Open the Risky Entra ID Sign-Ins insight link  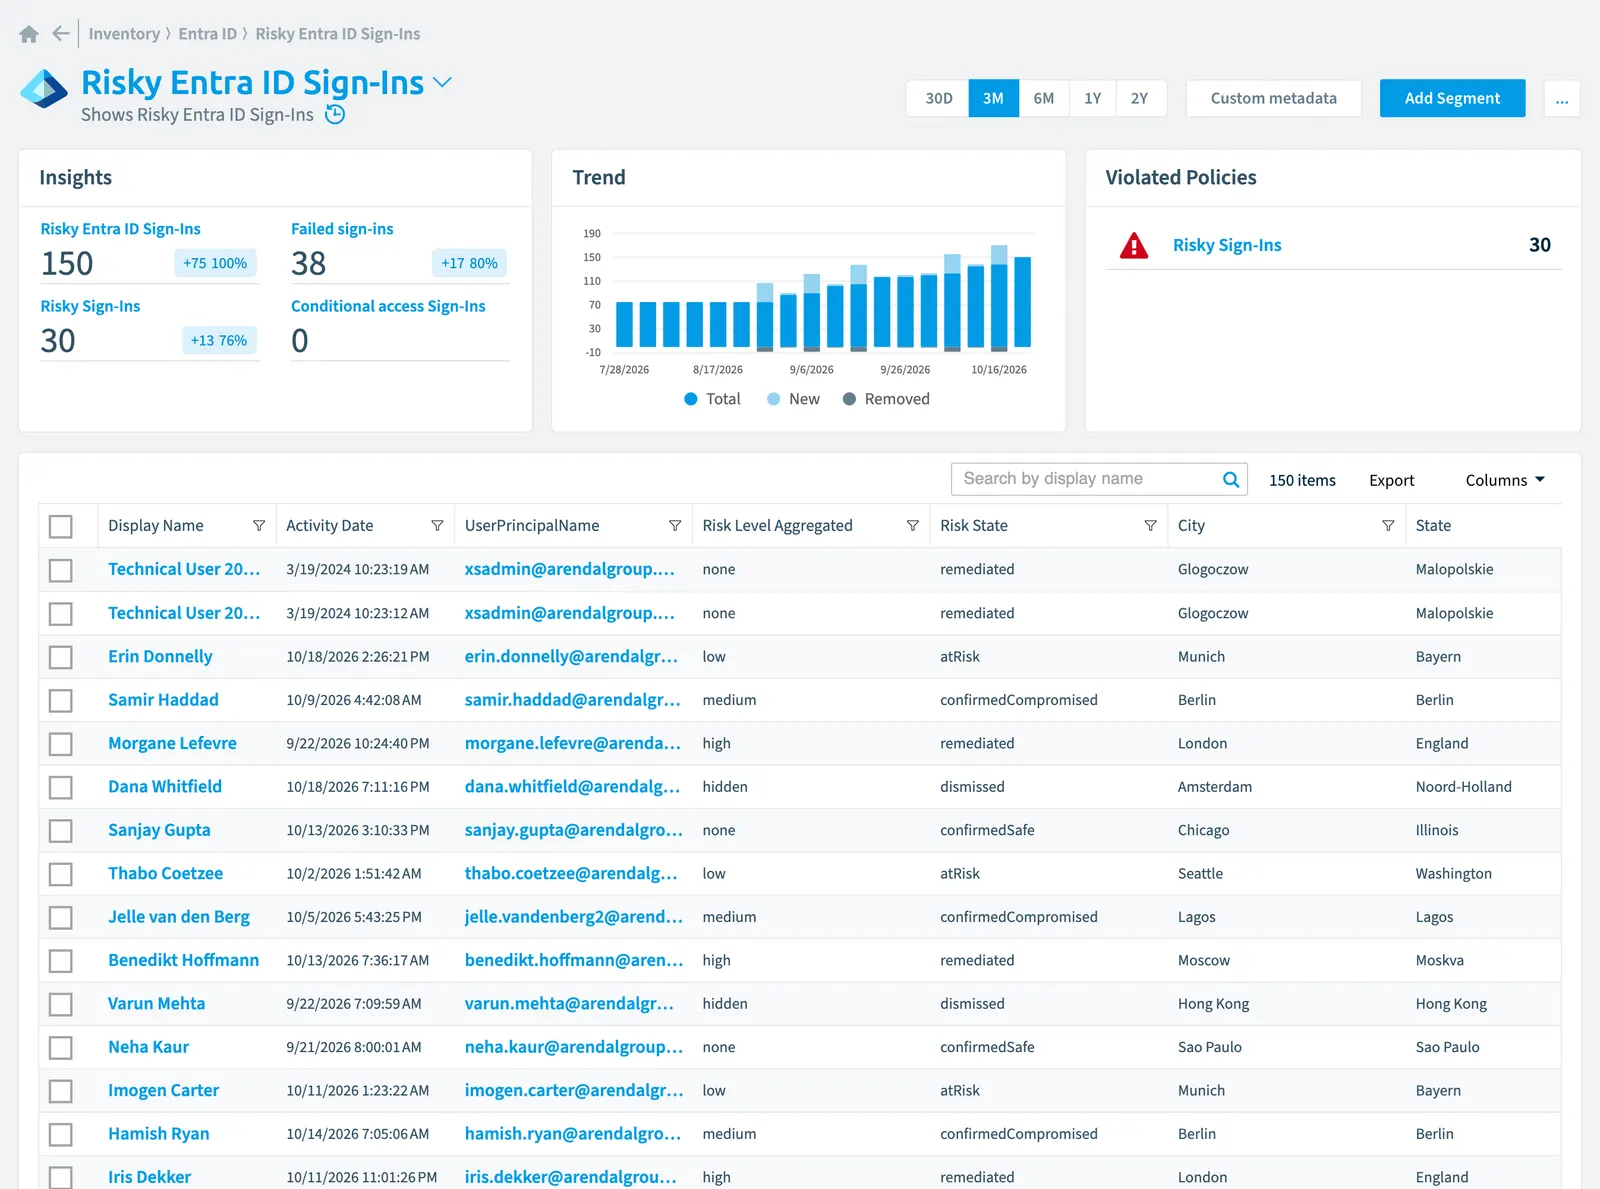pyautogui.click(x=120, y=229)
